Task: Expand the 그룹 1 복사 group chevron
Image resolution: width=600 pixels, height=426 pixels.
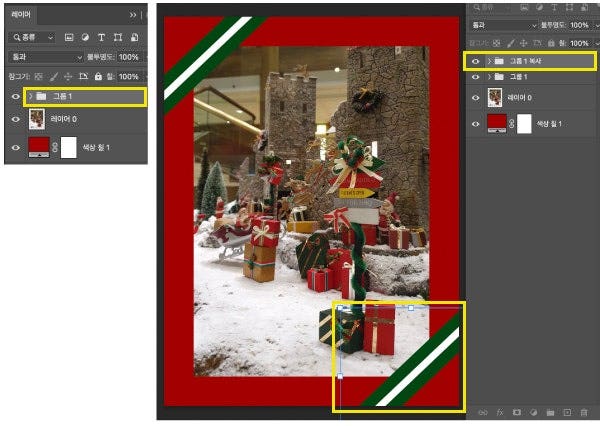Action: pos(489,61)
